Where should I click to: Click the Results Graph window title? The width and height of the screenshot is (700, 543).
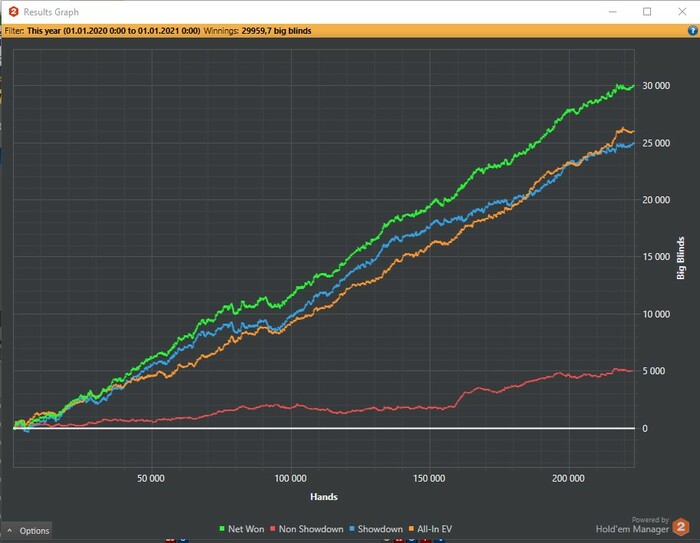point(51,12)
